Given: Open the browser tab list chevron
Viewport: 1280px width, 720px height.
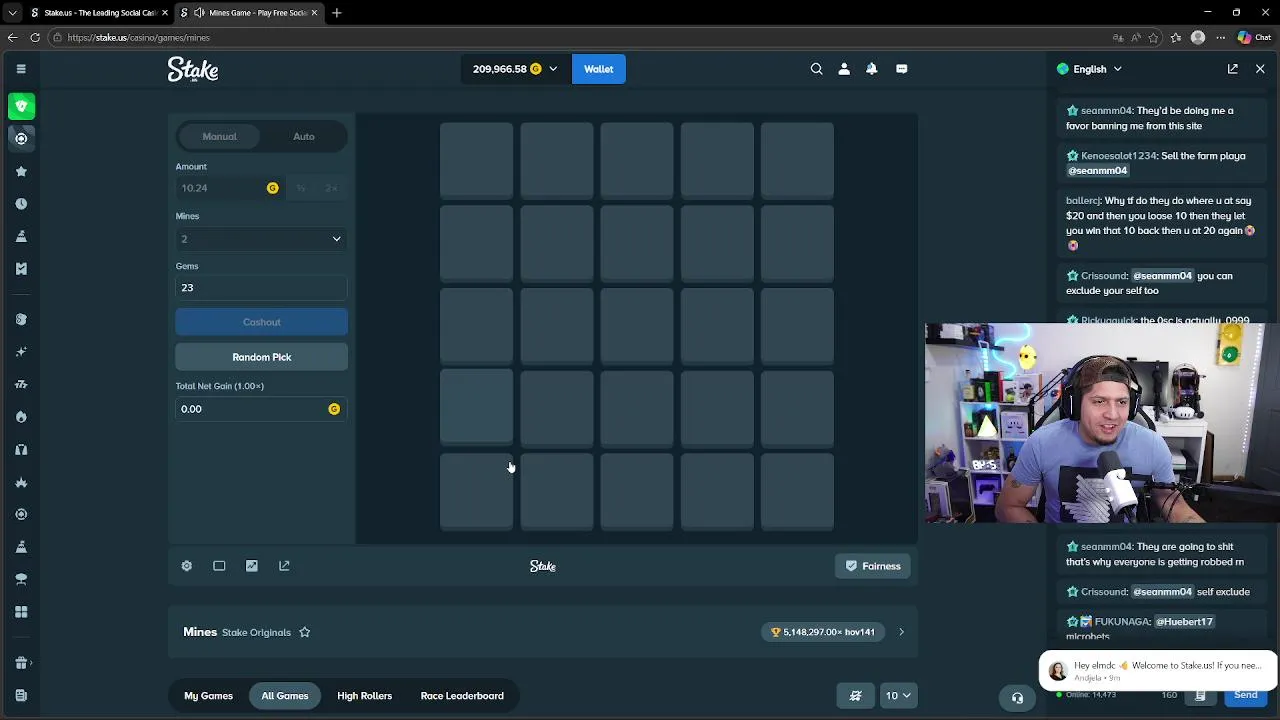Looking at the screenshot, I should (x=12, y=13).
